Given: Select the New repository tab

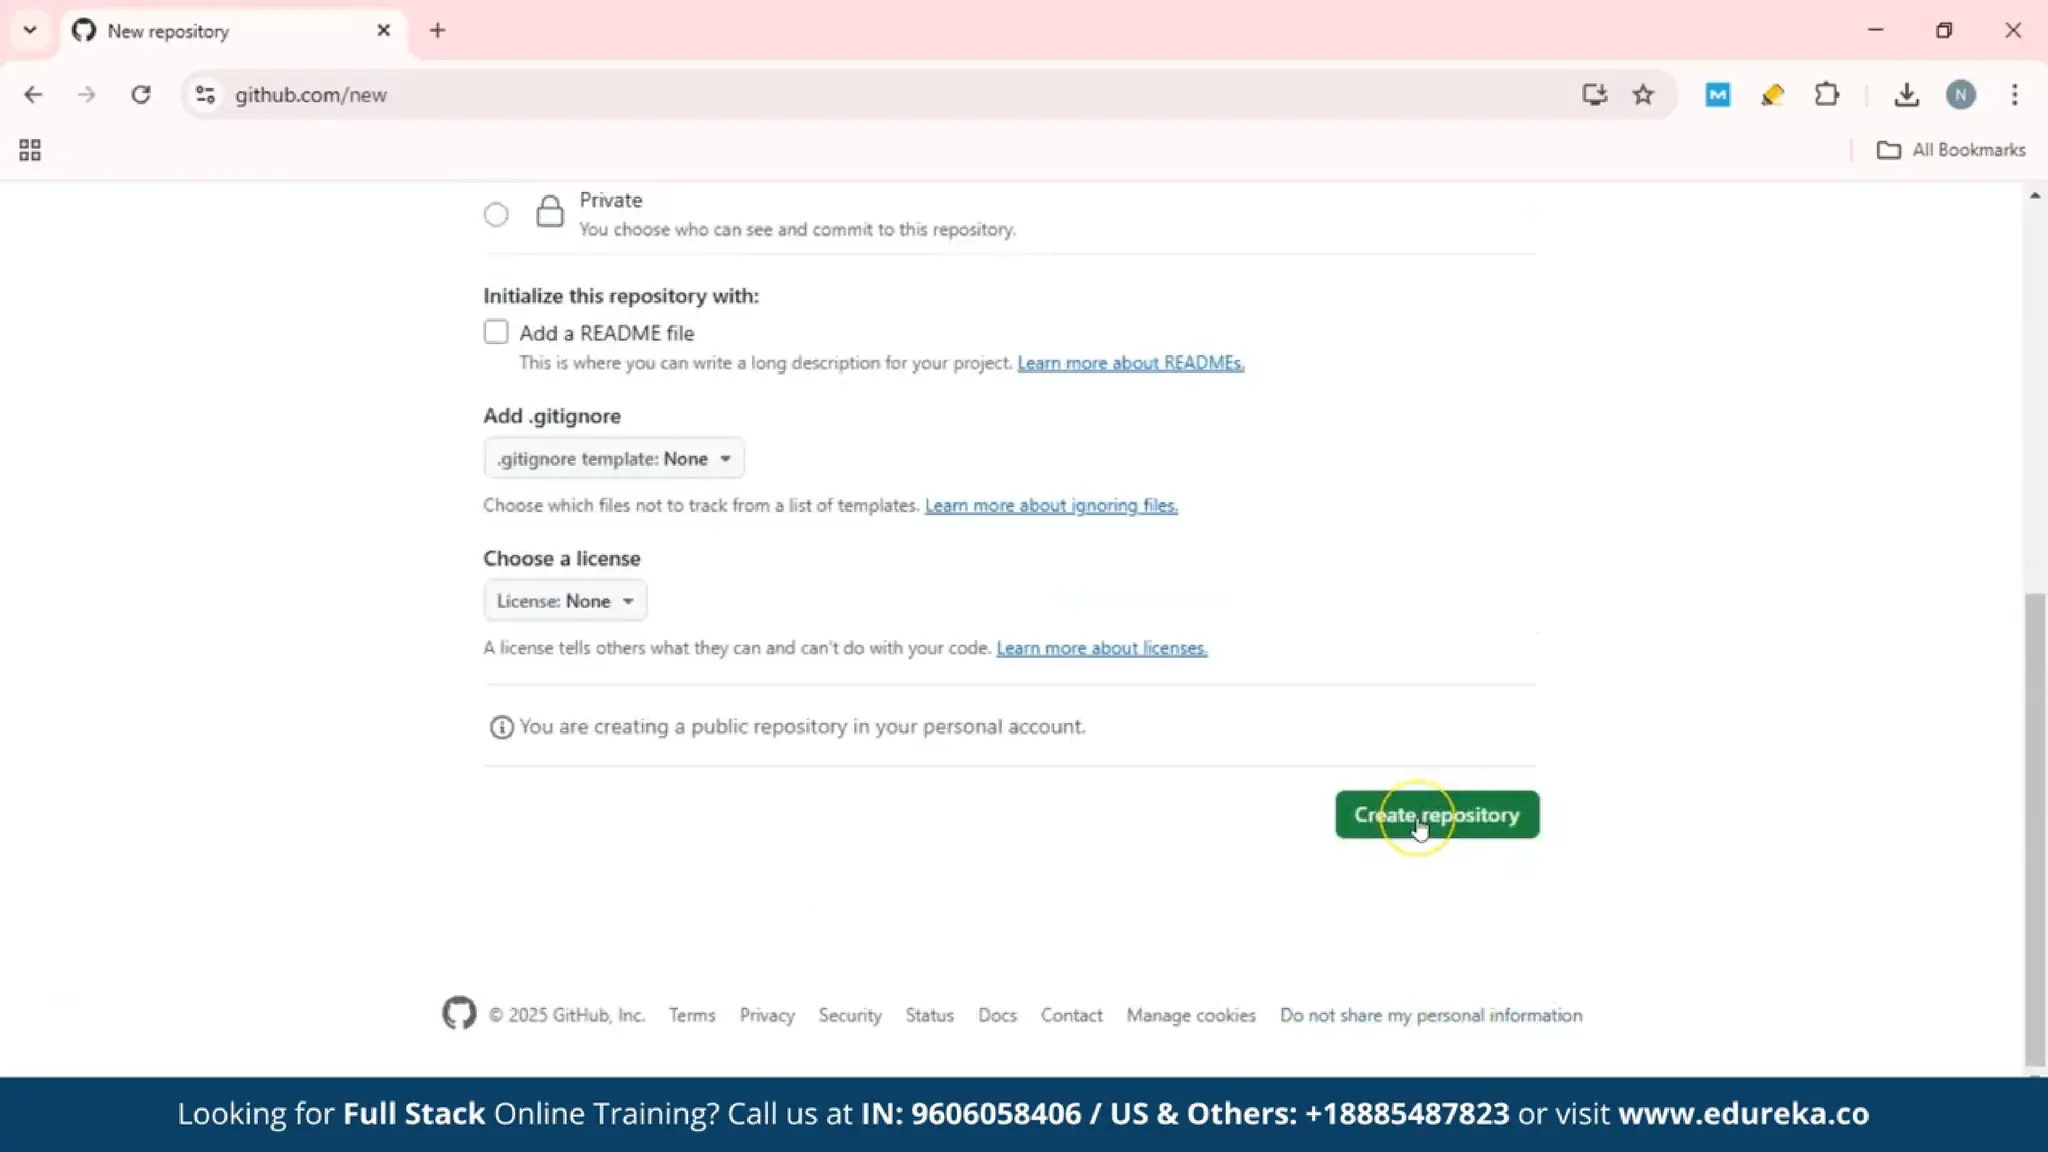Looking at the screenshot, I should 234,31.
